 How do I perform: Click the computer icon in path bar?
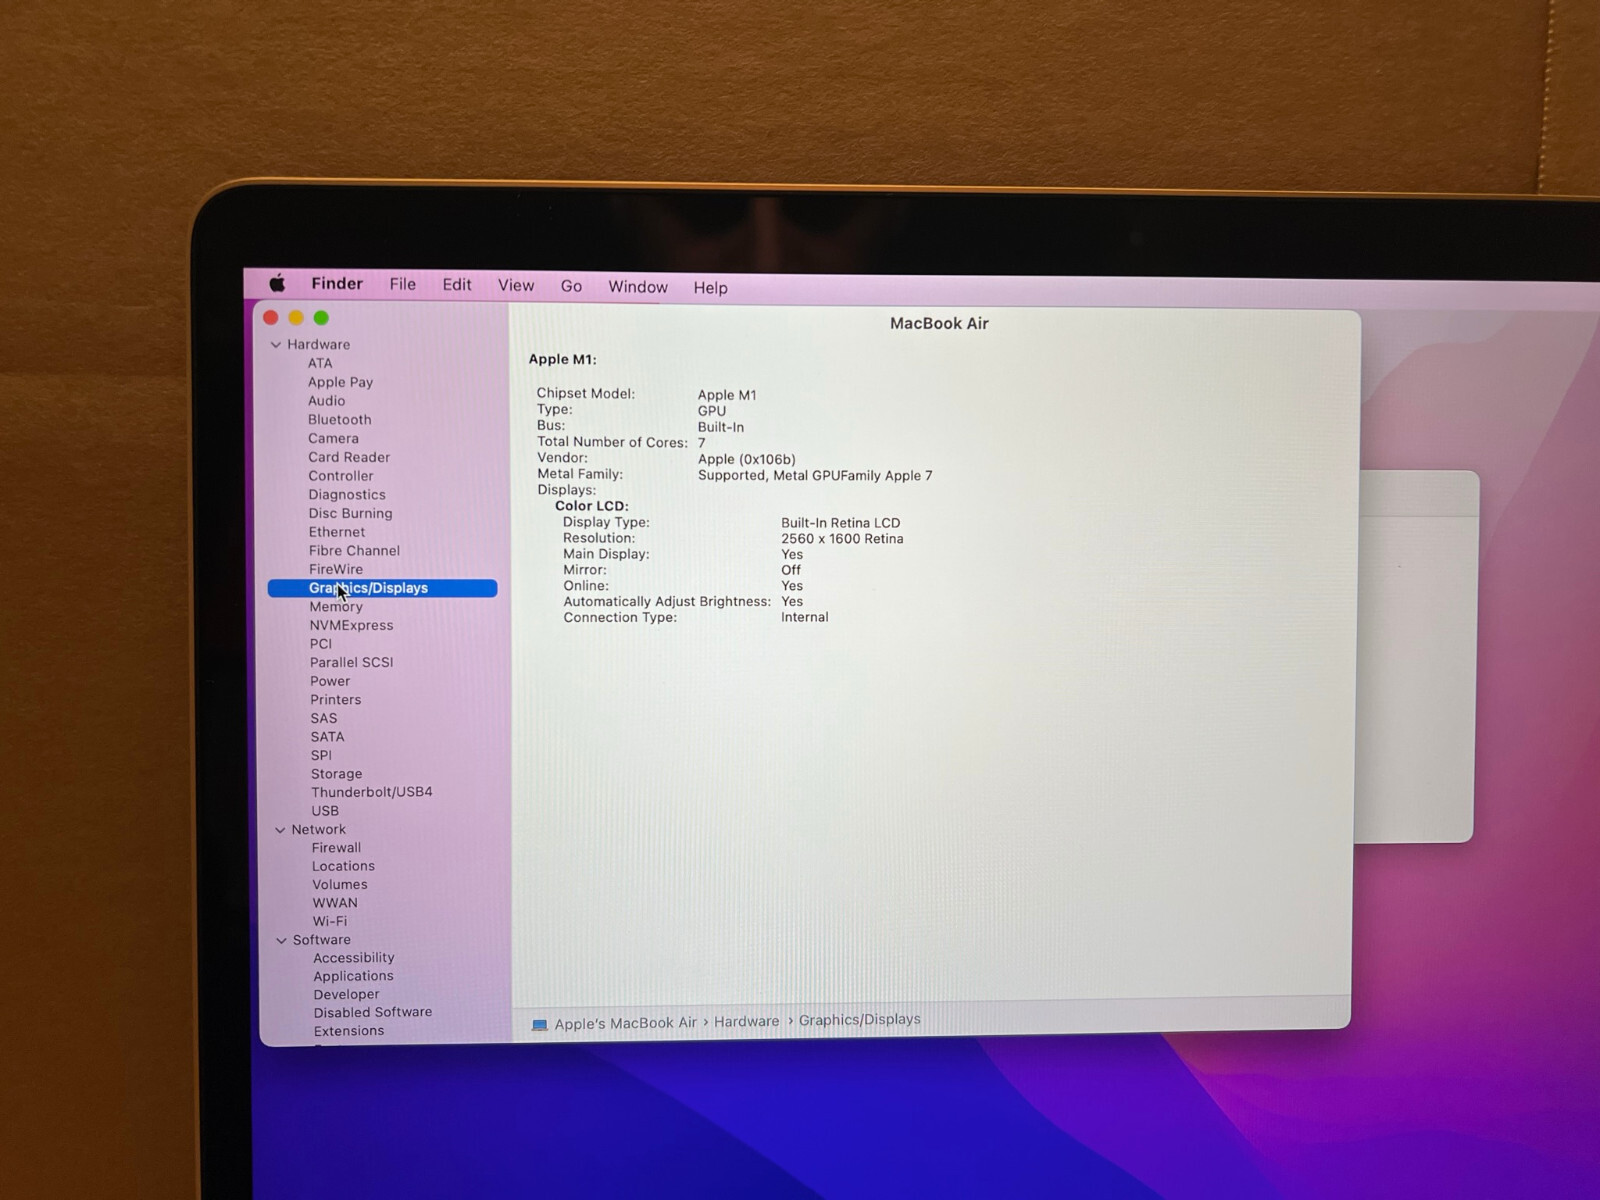540,1025
